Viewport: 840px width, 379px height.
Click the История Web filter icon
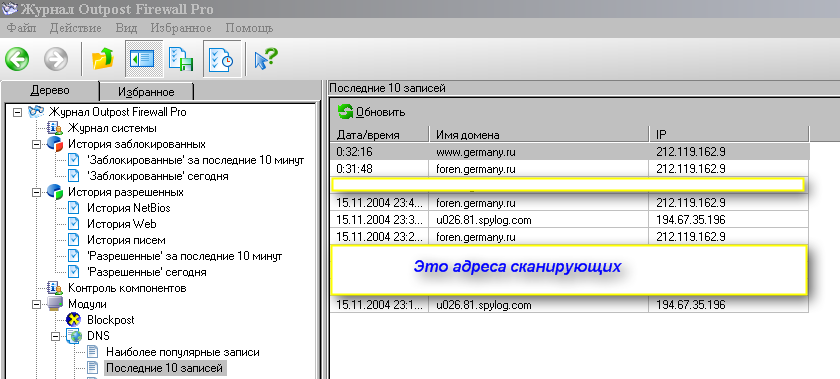point(74,224)
